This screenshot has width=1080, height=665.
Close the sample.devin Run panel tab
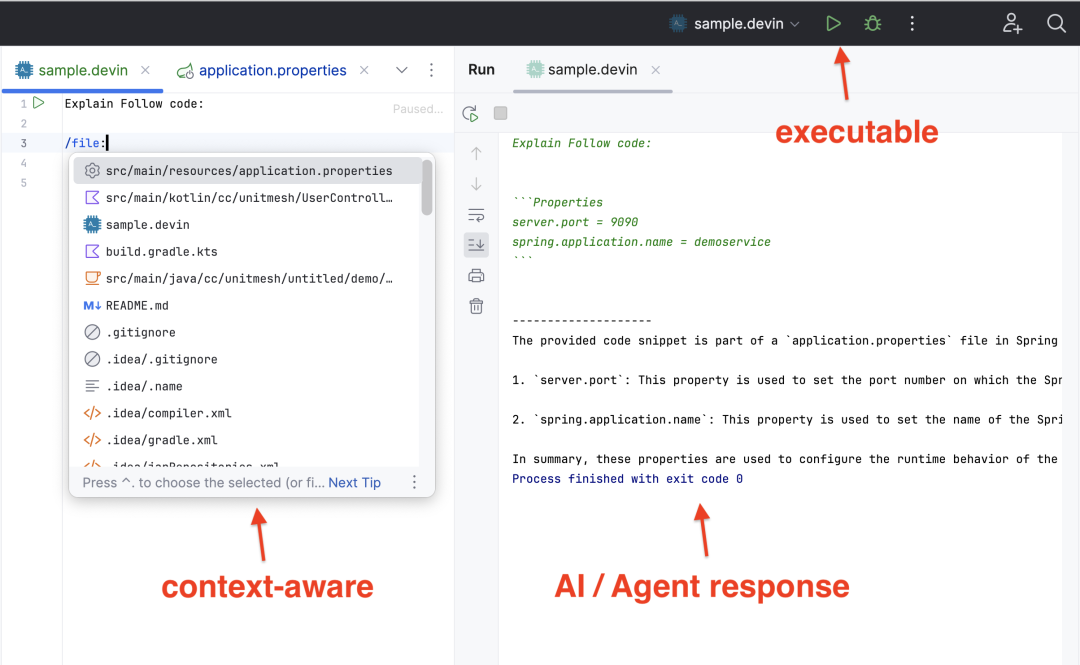(656, 70)
